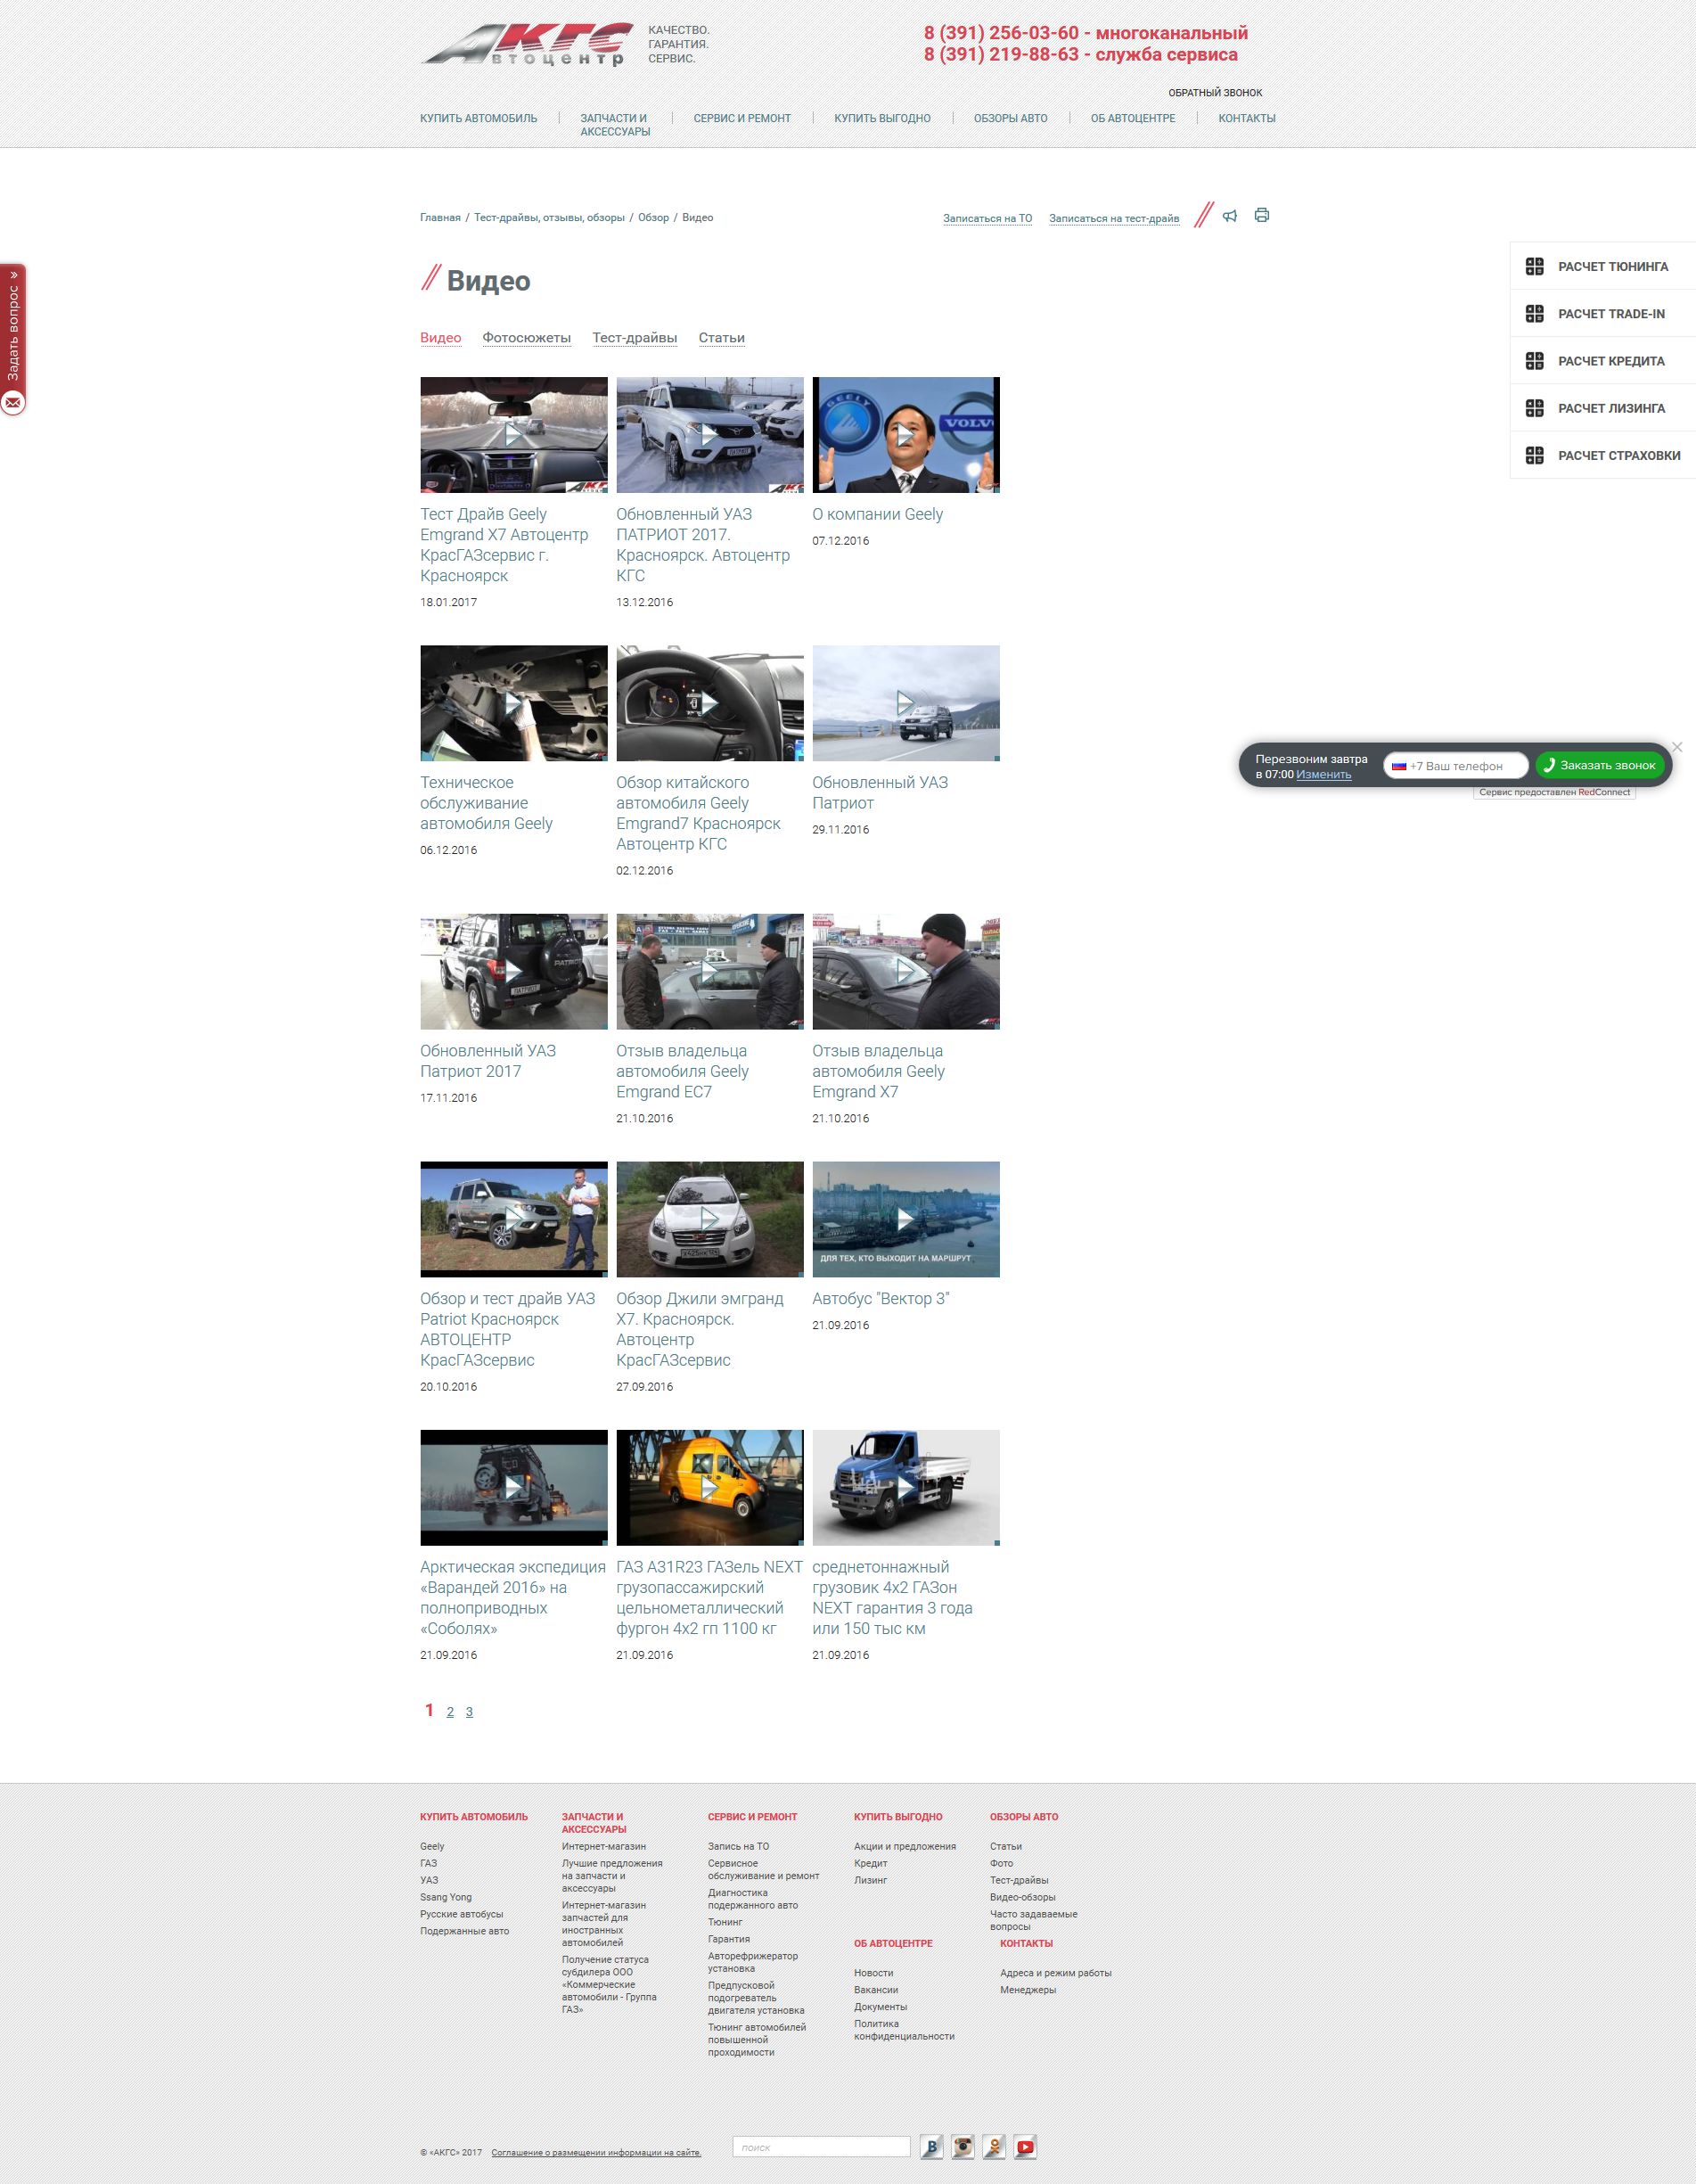The image size is (1696, 2184).
Task: Play the blue ГАЗон NEXT truck video
Action: coord(905,1487)
